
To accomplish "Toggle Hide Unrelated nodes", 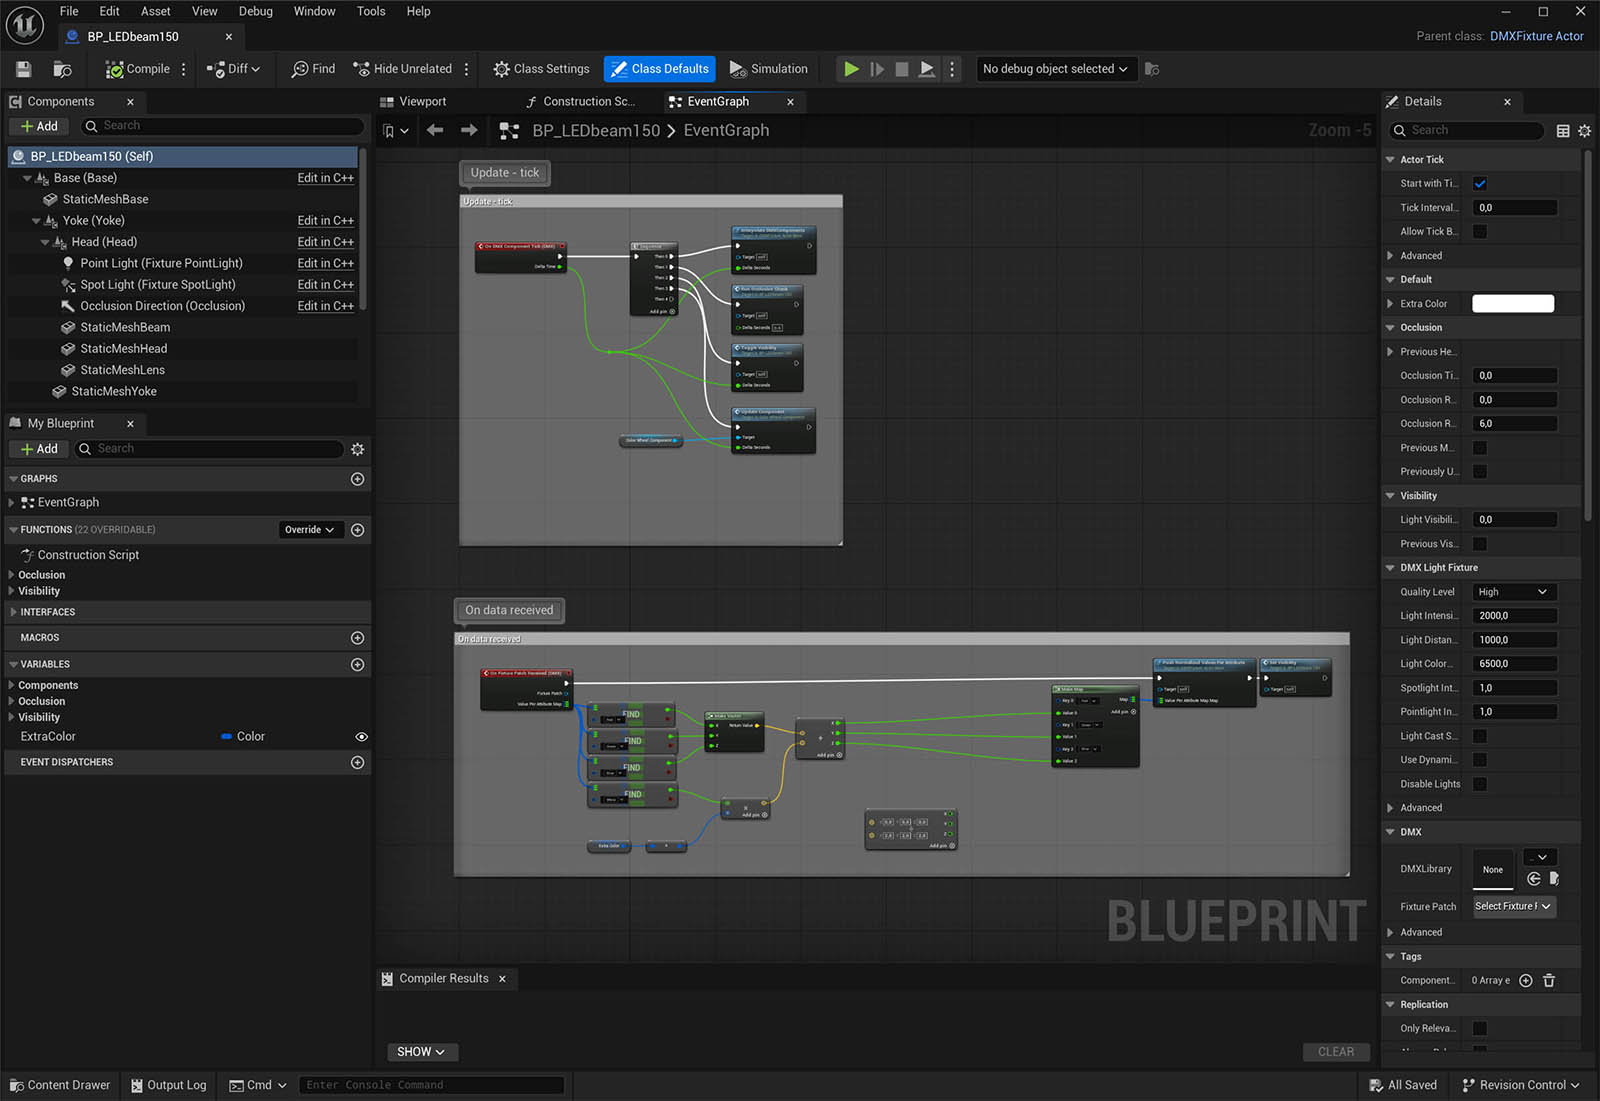I will tap(403, 69).
